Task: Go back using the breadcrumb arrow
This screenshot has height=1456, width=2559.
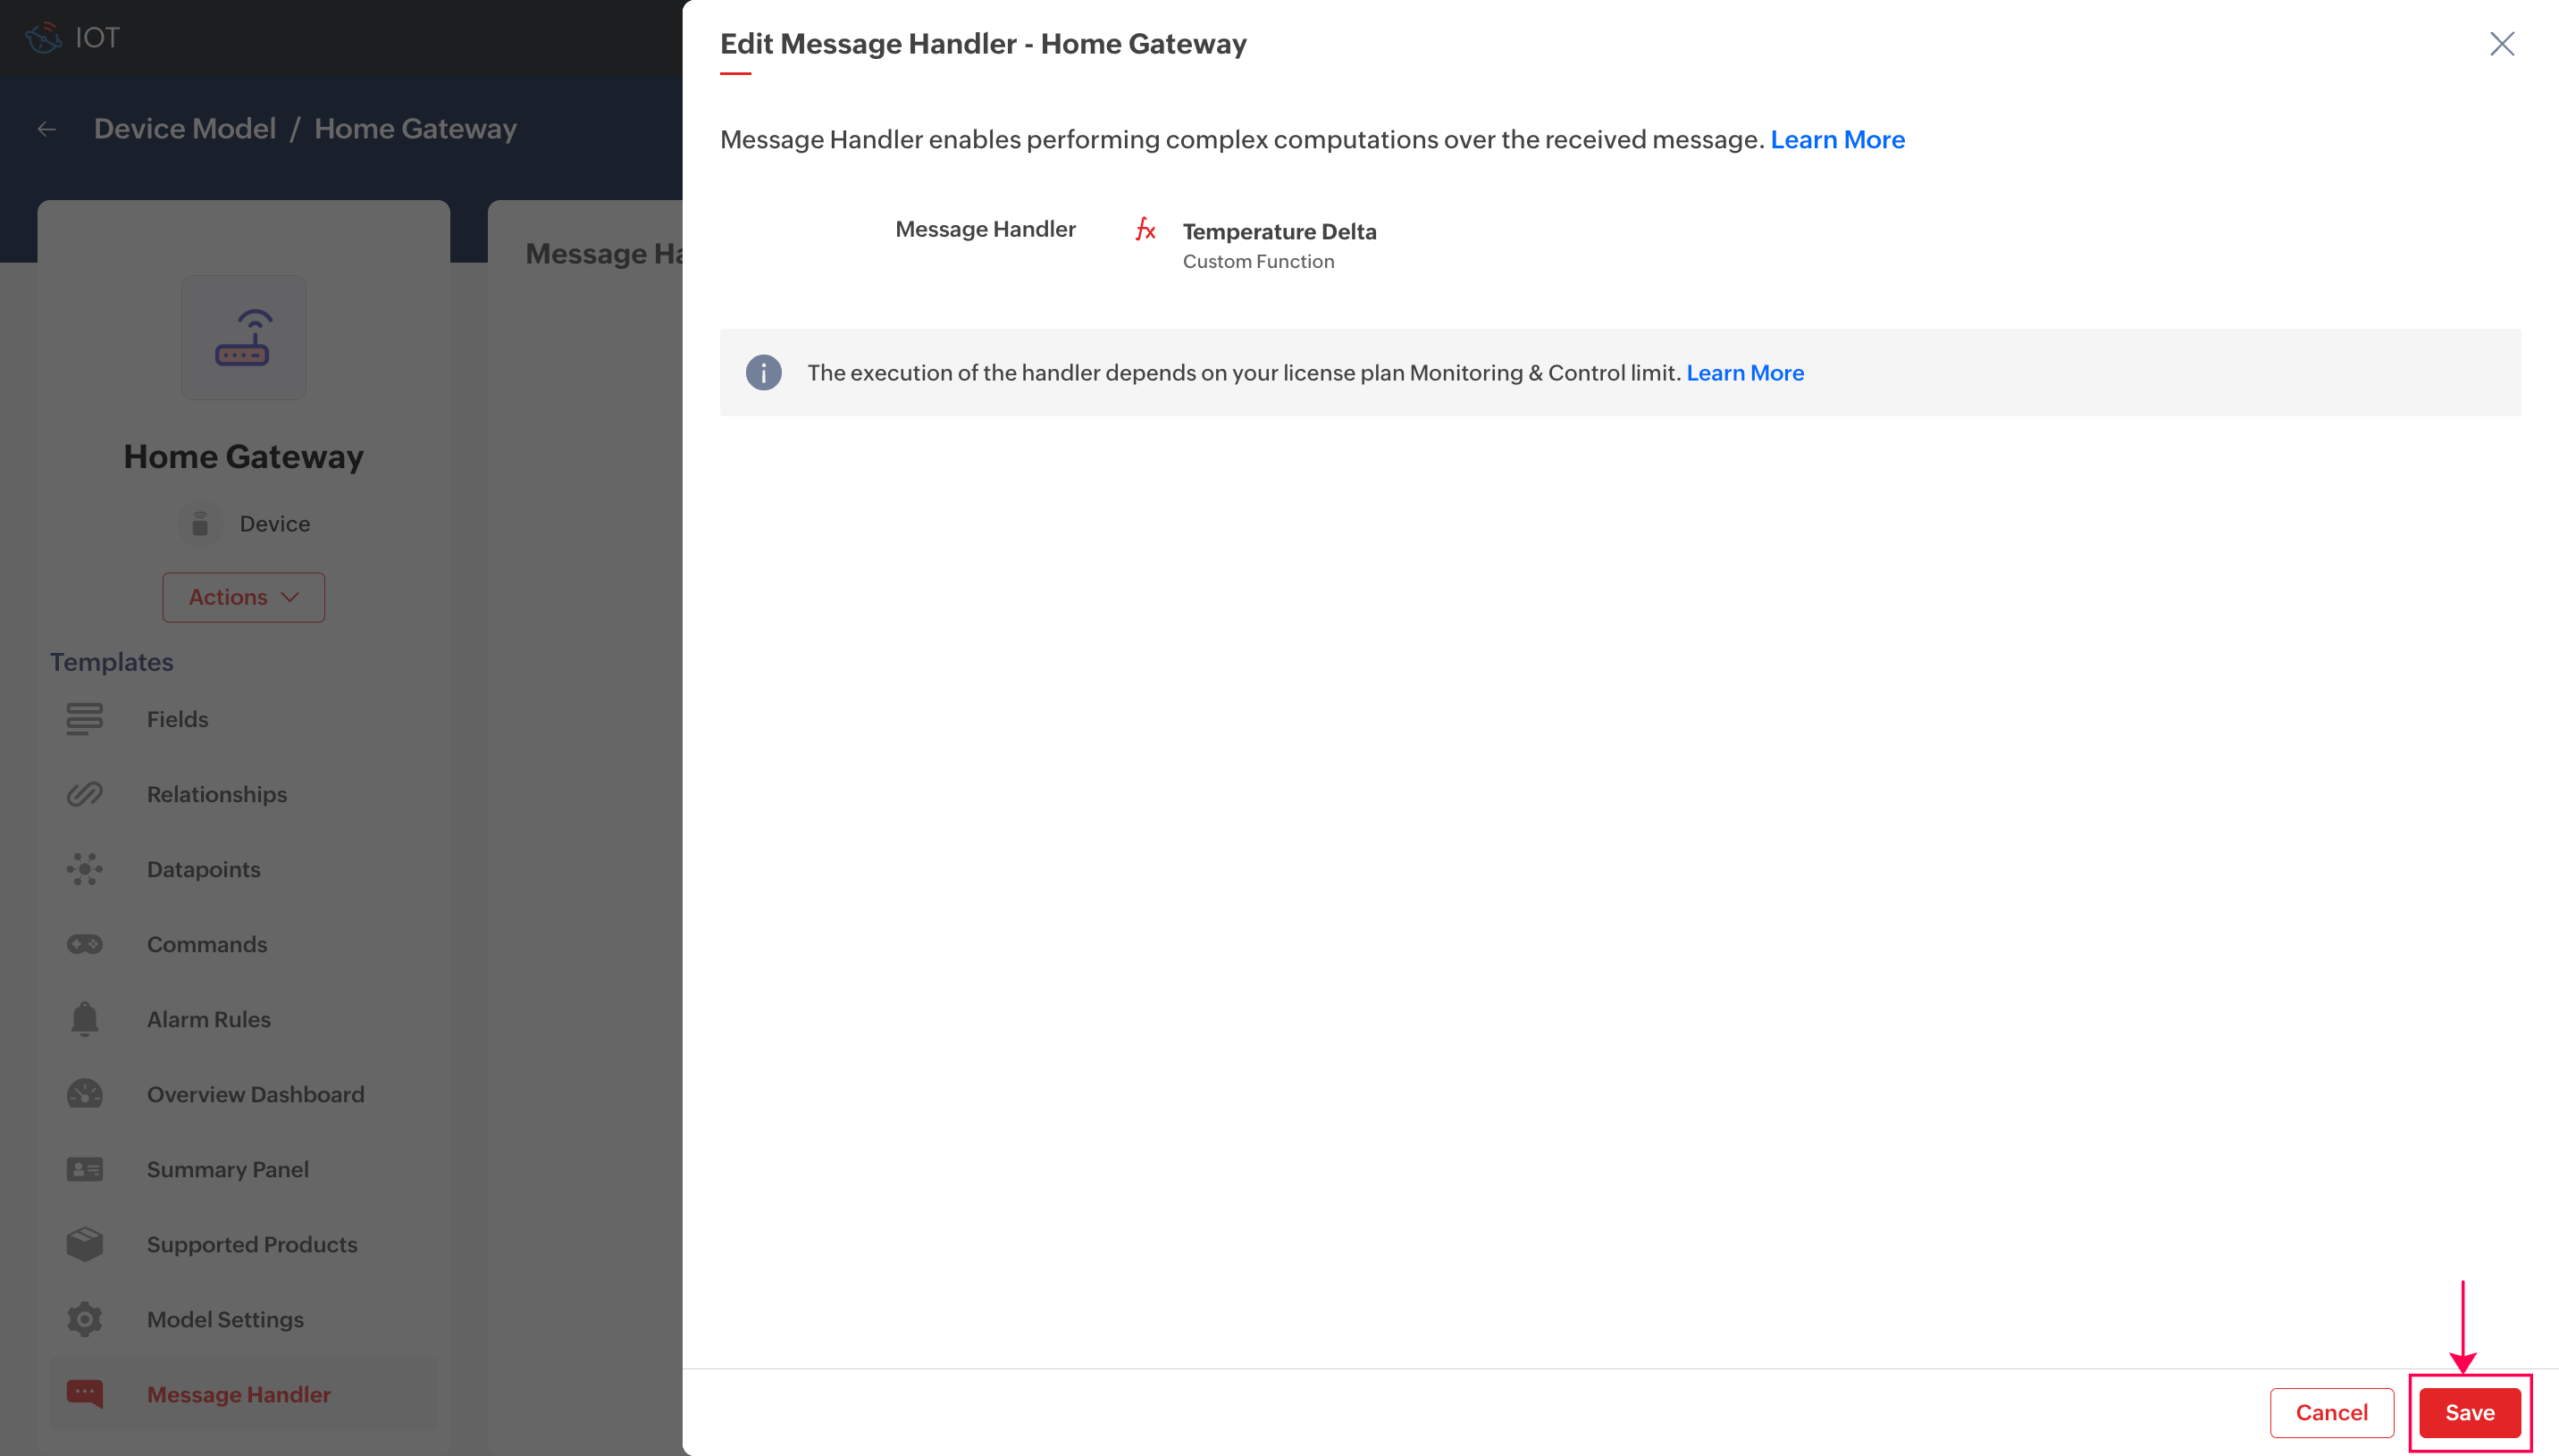Action: point(47,129)
